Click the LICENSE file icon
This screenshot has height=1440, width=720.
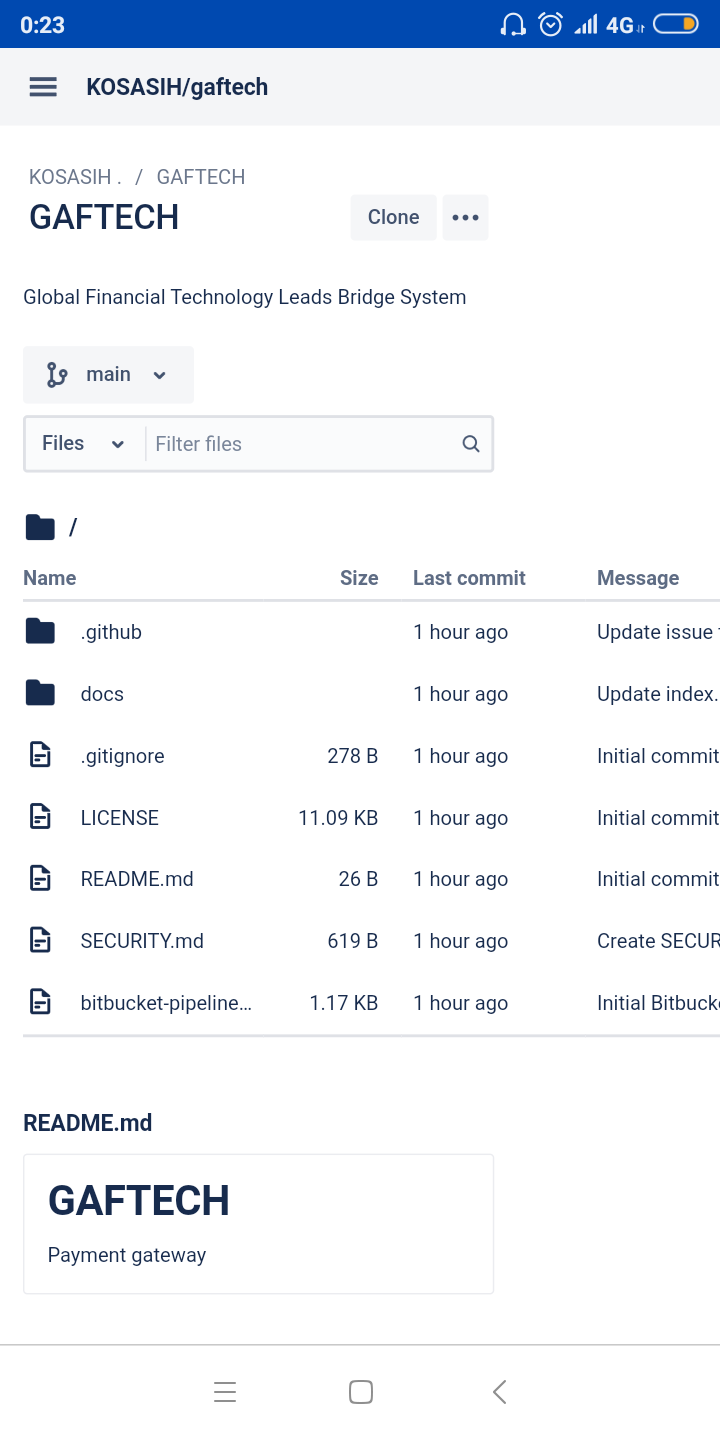[40, 817]
